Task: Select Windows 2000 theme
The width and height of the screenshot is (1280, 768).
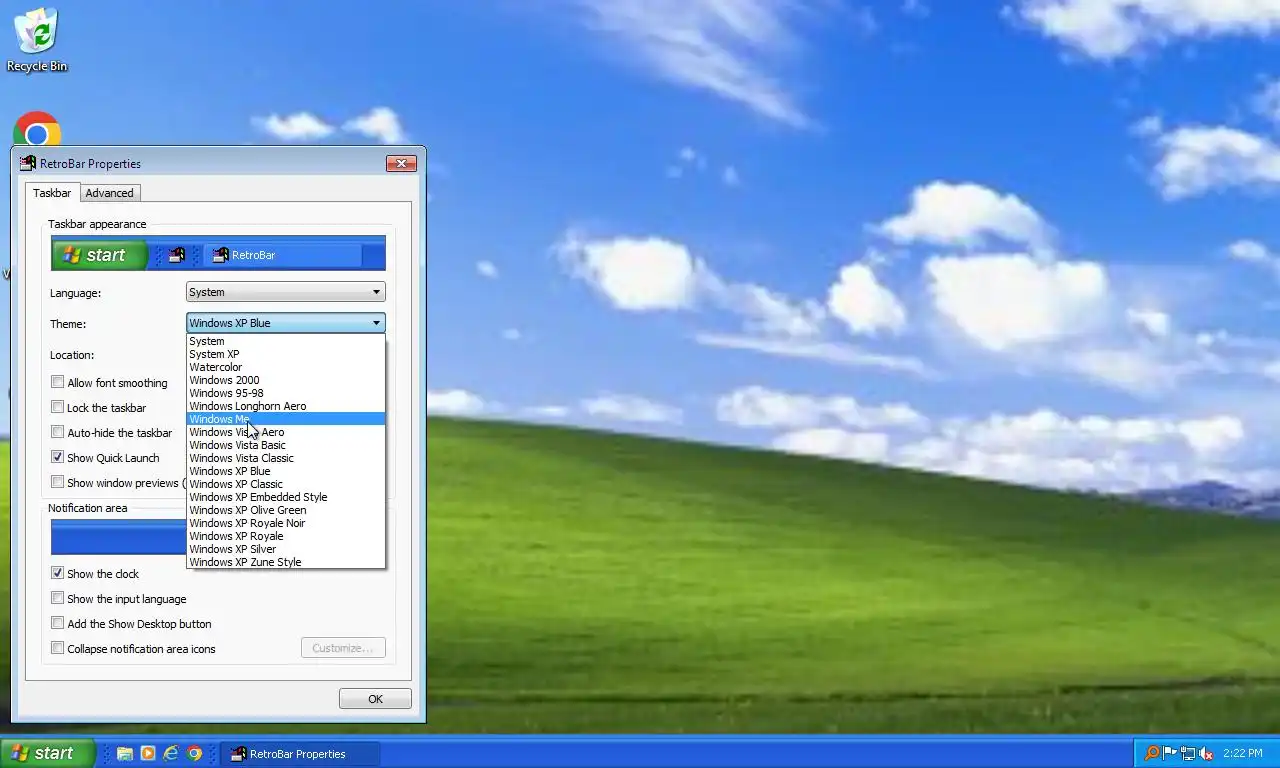Action: tap(286, 380)
